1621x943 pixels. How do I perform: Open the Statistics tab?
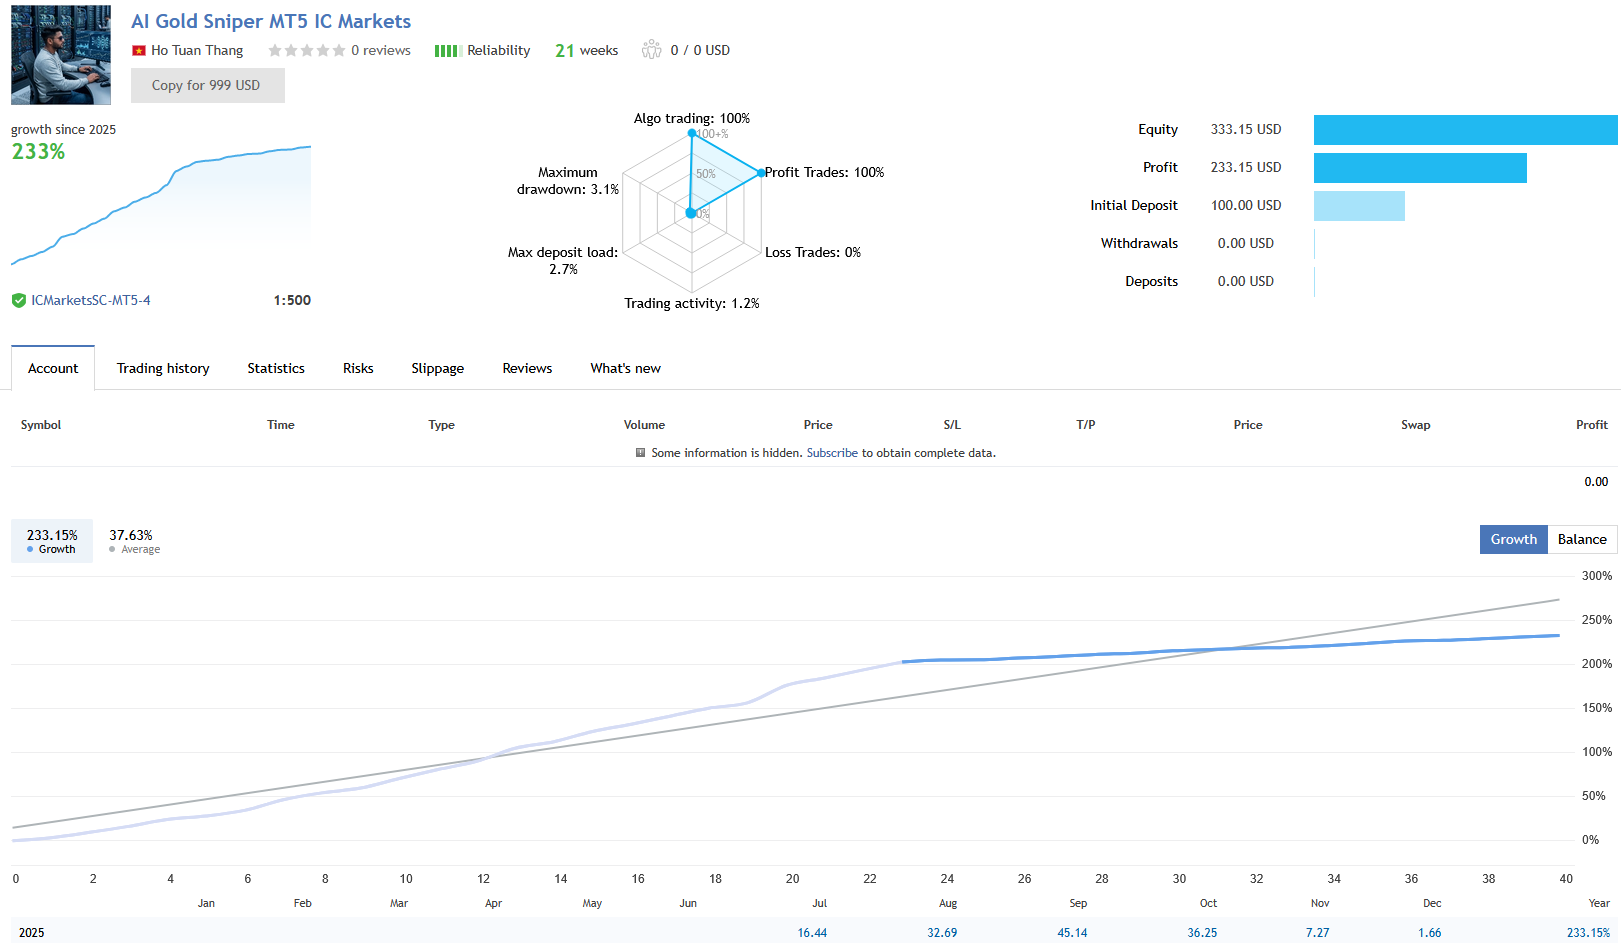coord(275,368)
